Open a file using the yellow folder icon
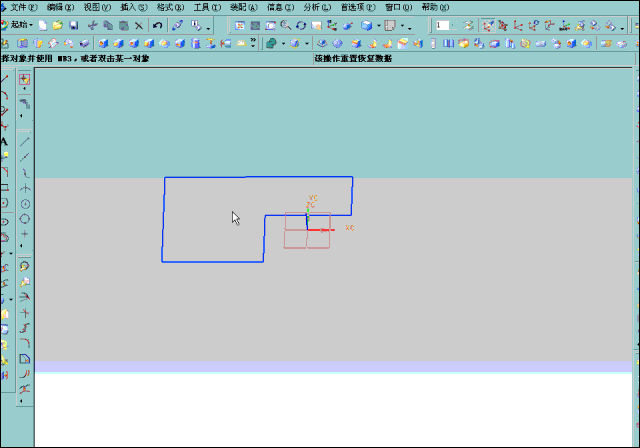Screen dimensions: 640x448 pos(58,25)
